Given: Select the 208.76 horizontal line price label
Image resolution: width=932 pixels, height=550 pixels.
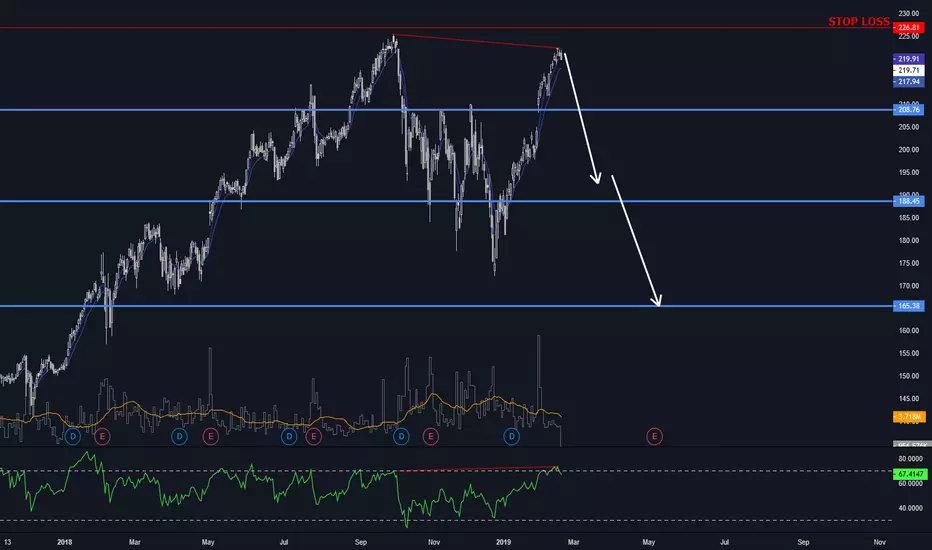Looking at the screenshot, I should 909,109.
